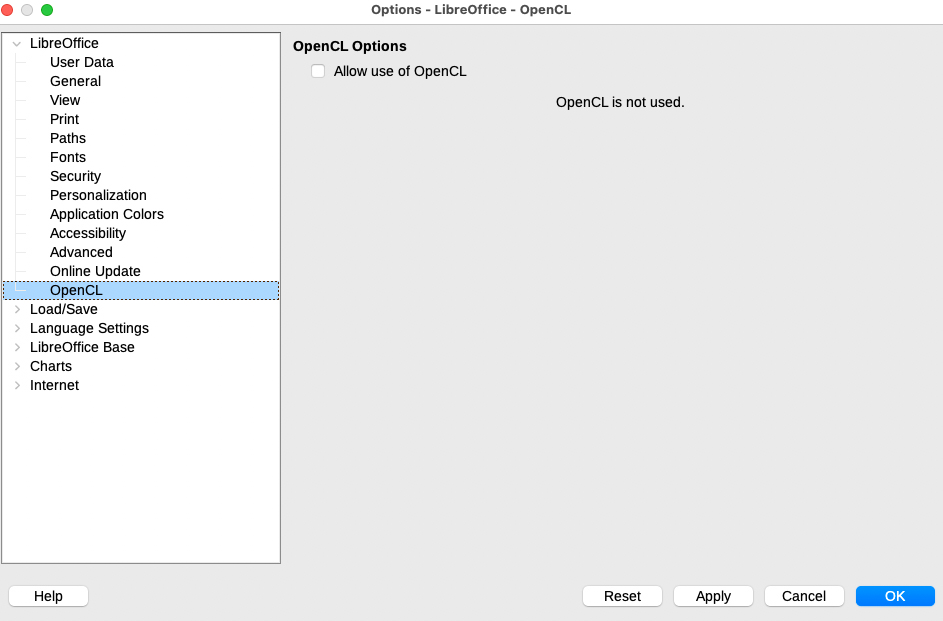Enable Allow use of OpenCL checkbox
The image size is (943, 621).
[x=318, y=71]
